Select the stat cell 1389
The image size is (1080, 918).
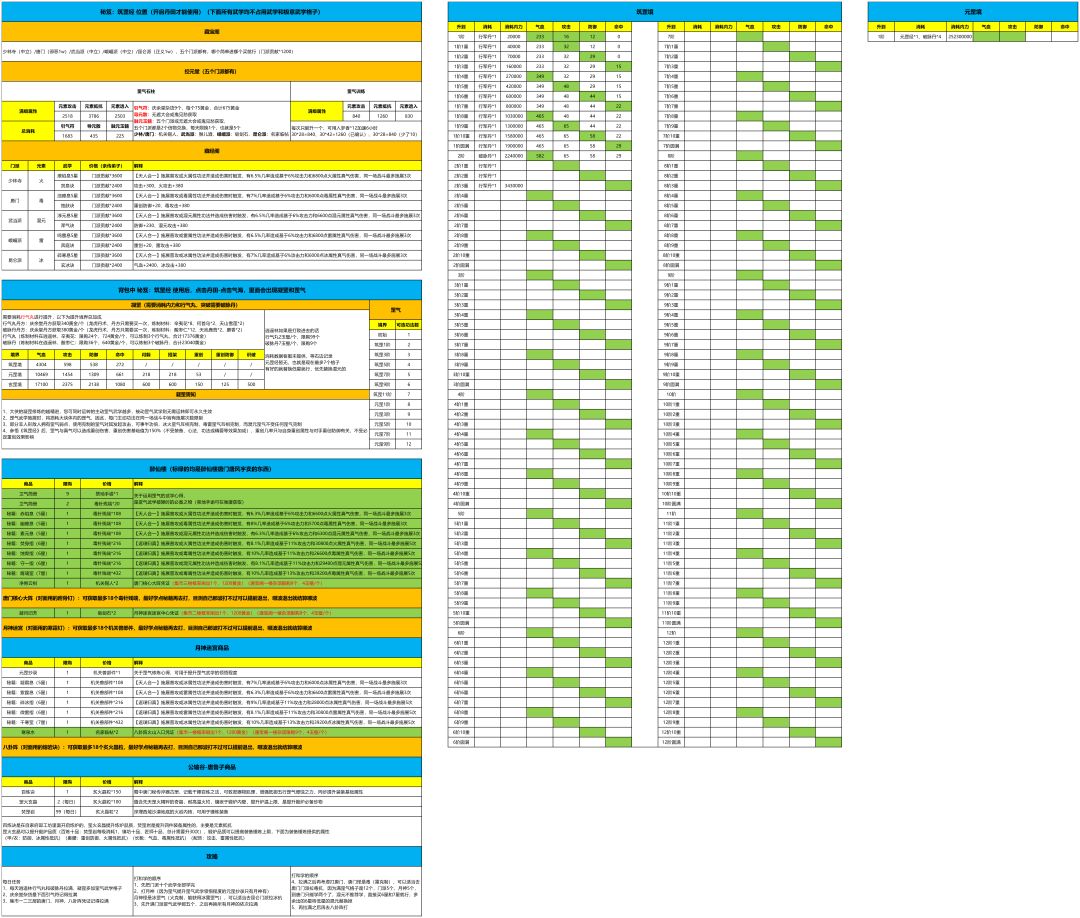pos(94,375)
